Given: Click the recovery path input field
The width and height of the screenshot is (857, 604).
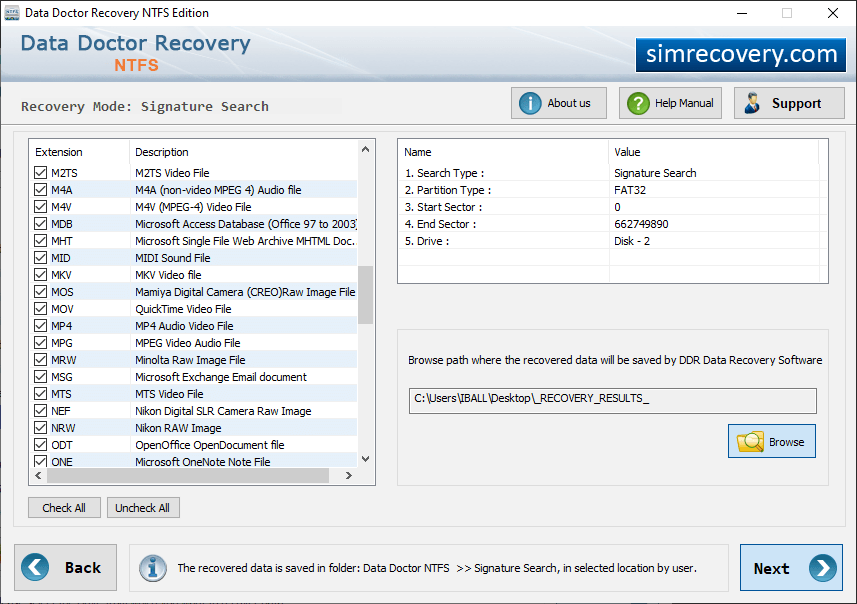Looking at the screenshot, I should 613,401.
